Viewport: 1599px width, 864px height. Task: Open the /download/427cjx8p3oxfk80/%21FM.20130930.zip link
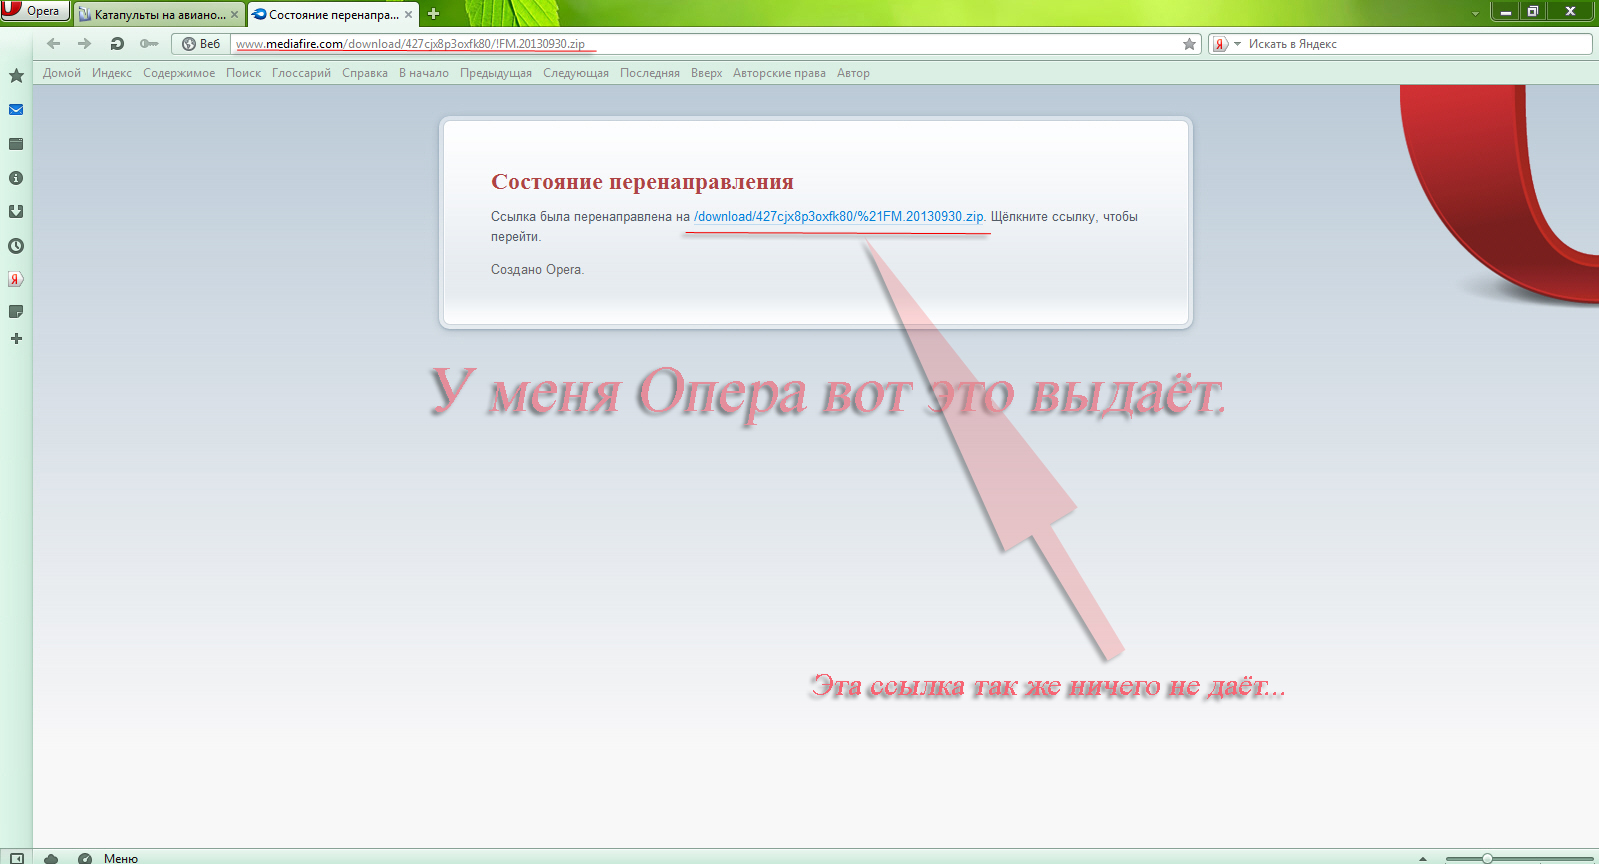839,217
